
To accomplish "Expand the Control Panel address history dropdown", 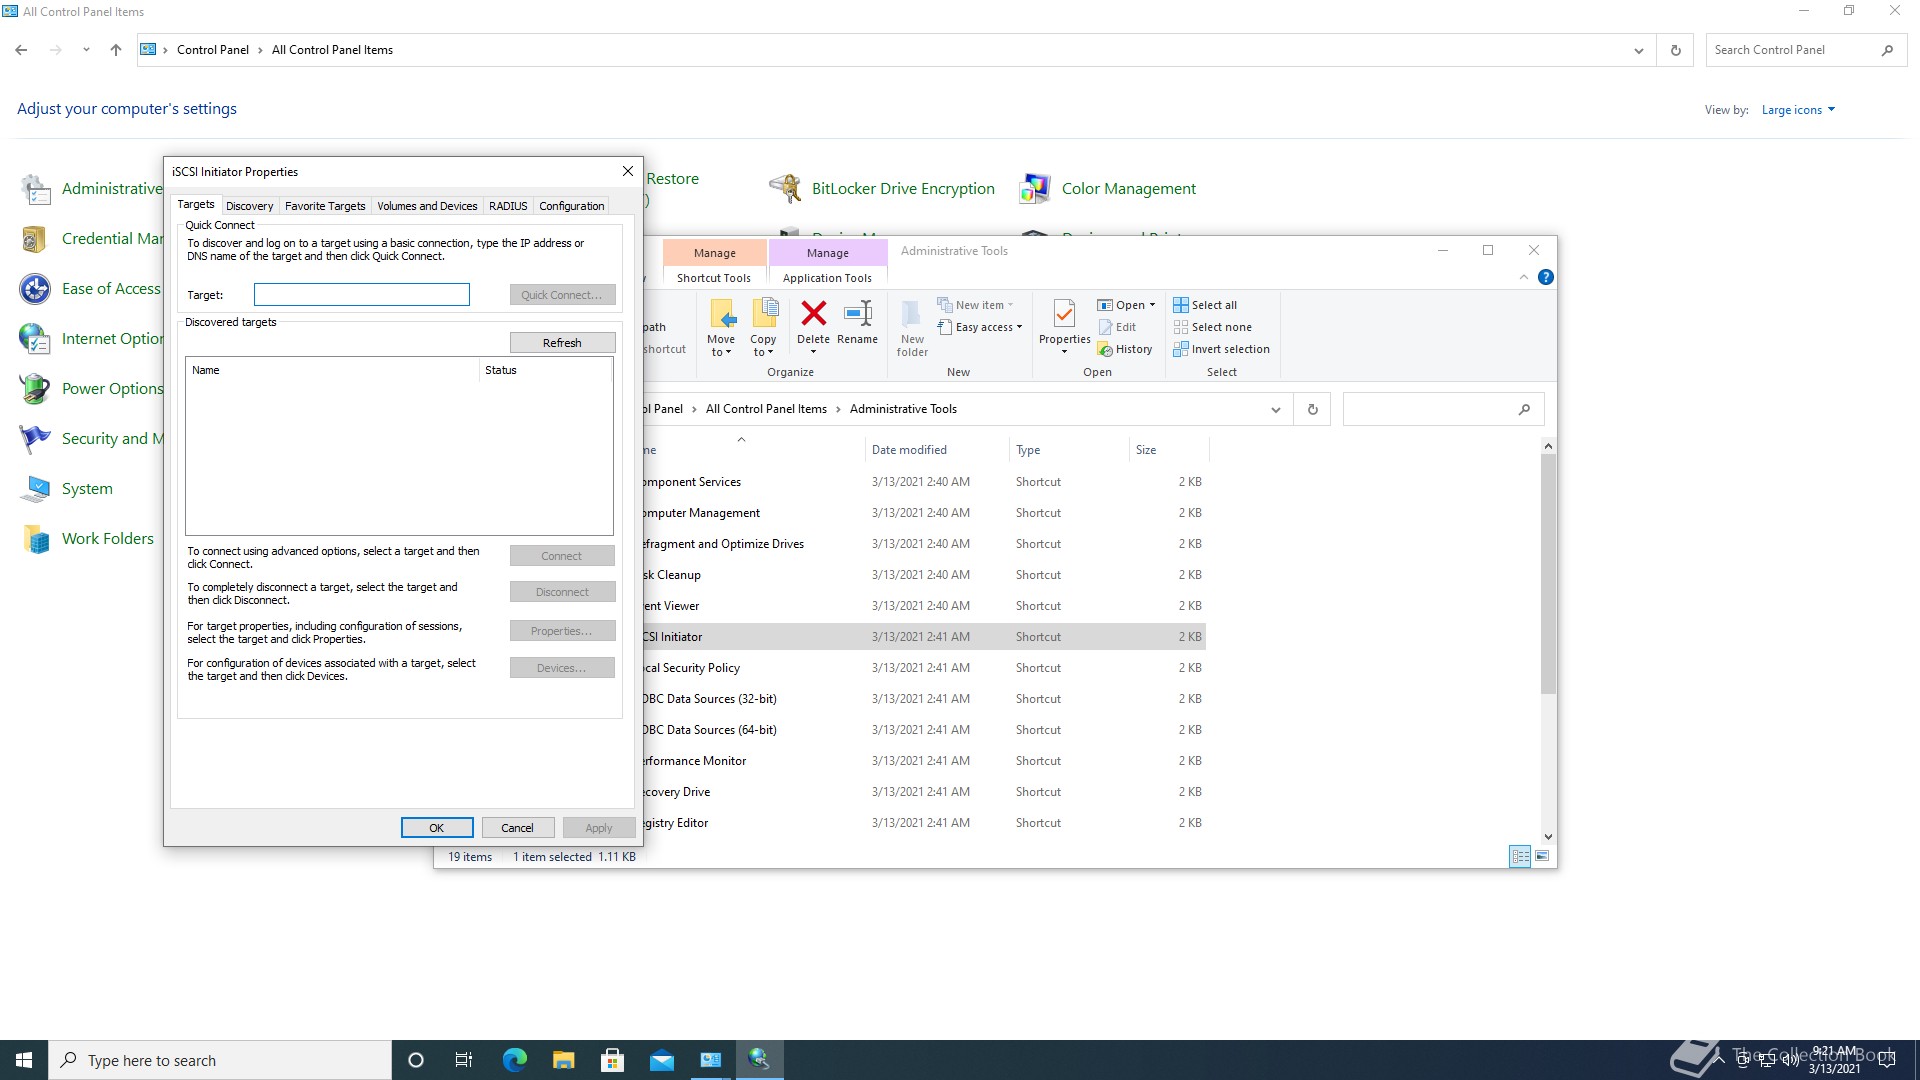I will (x=1638, y=50).
